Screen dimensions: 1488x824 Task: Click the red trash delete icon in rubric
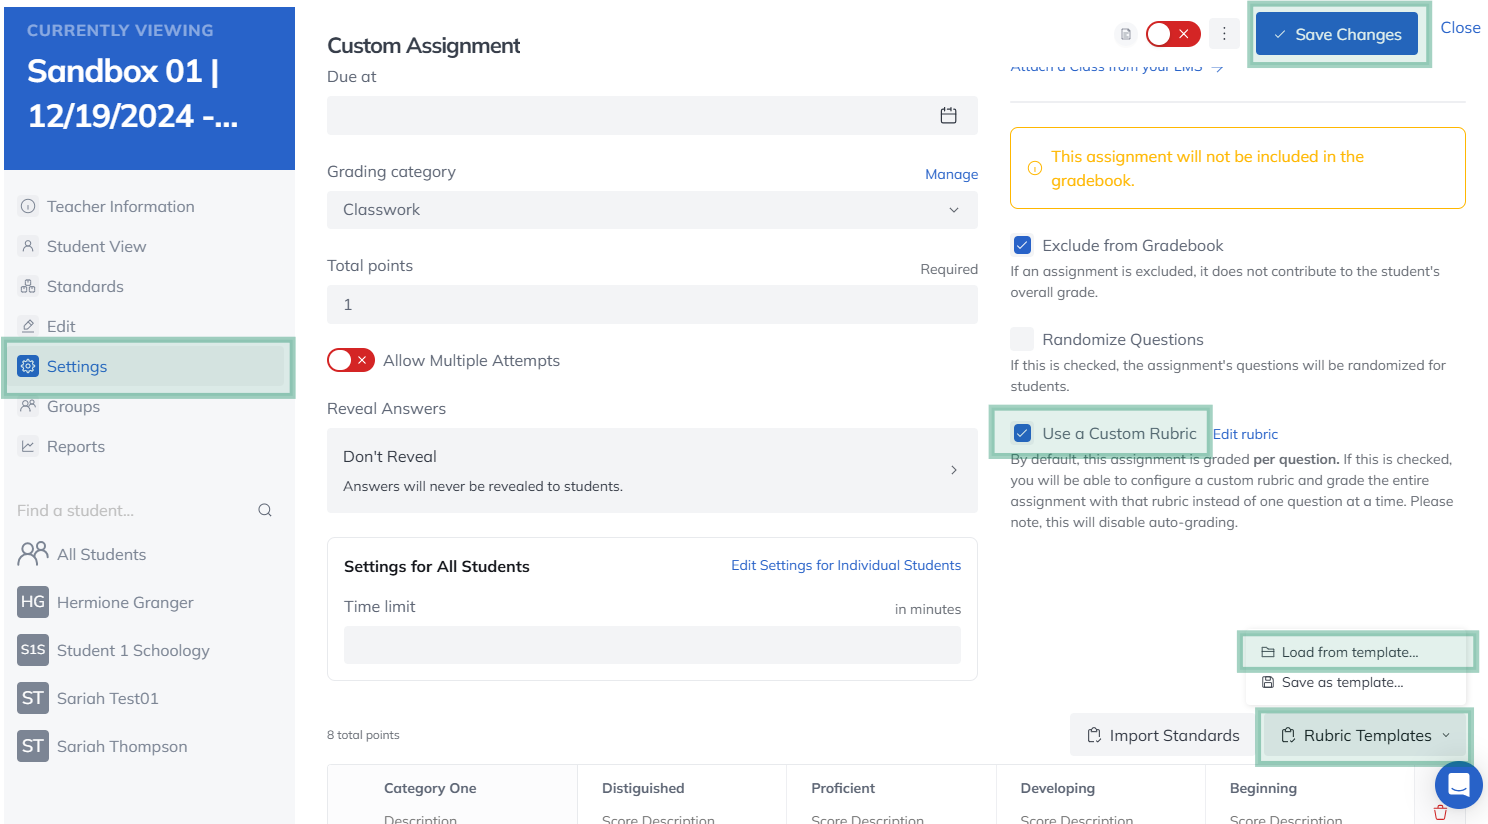point(1440,812)
